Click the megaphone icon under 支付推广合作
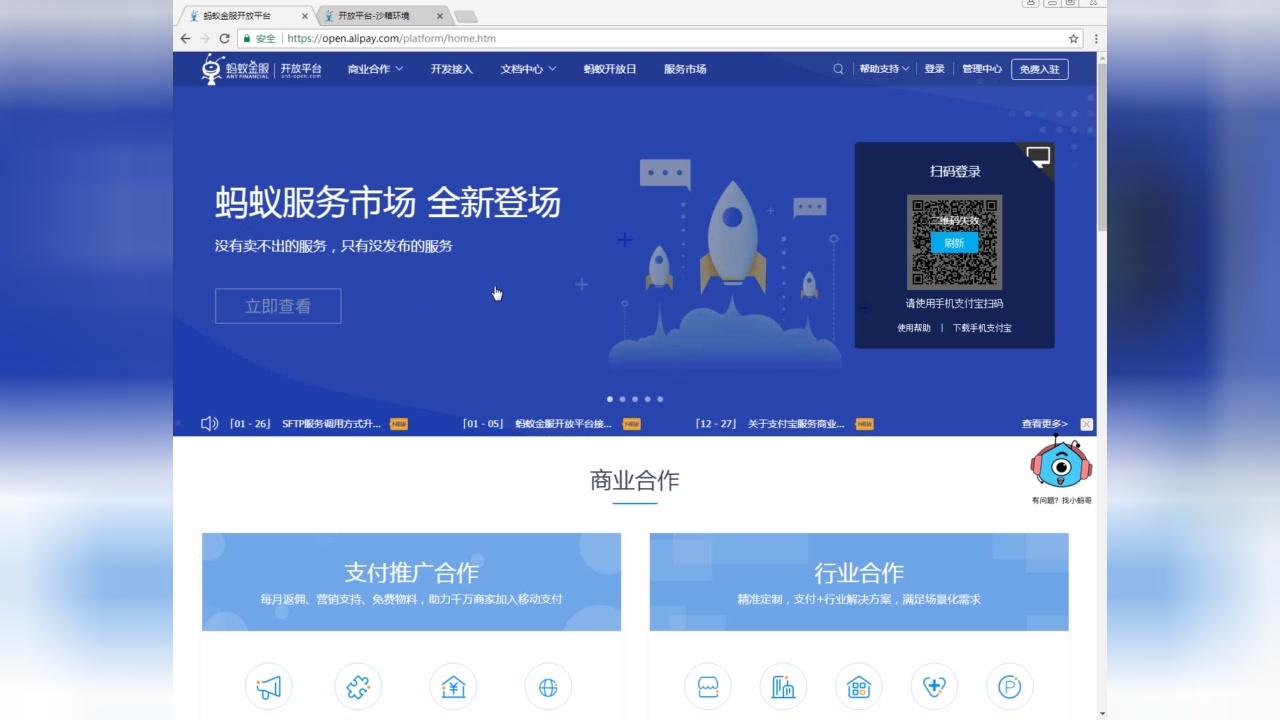 coord(269,687)
